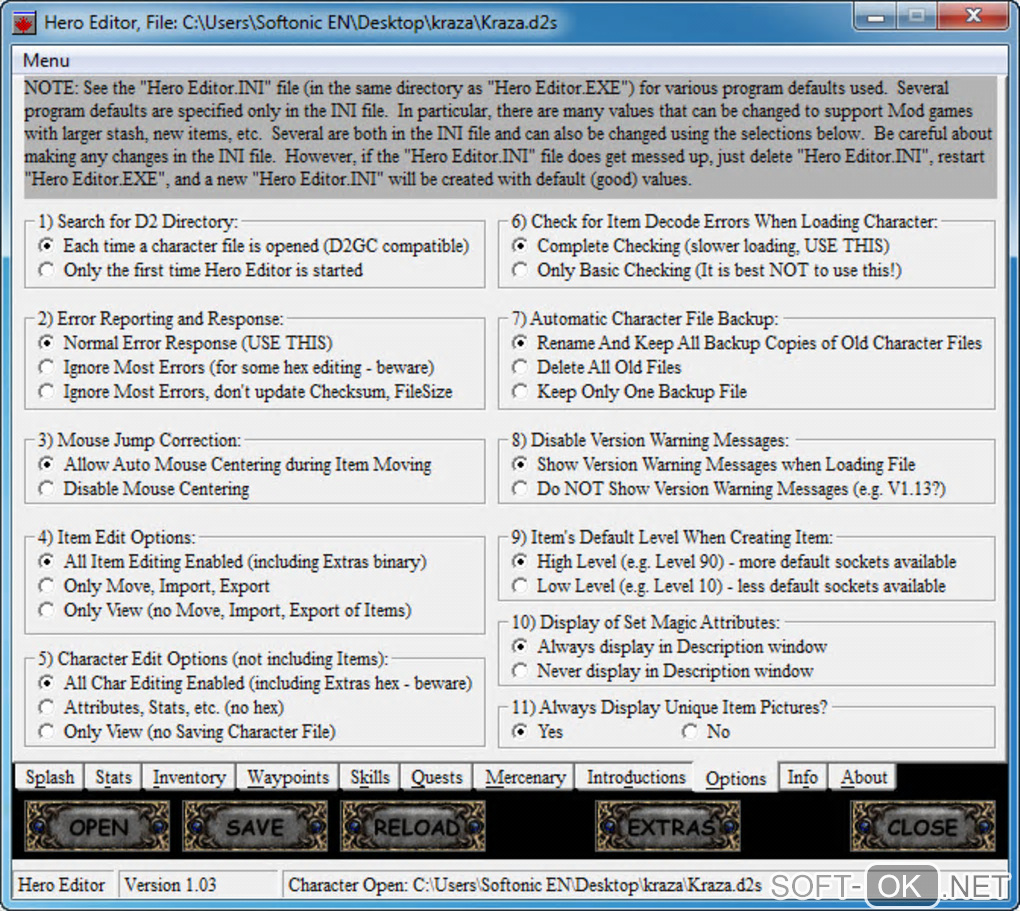Select 'Only View (no Move, Import, Export of Items)'
The width and height of the screenshot is (1020, 911).
pyautogui.click(x=225, y=610)
